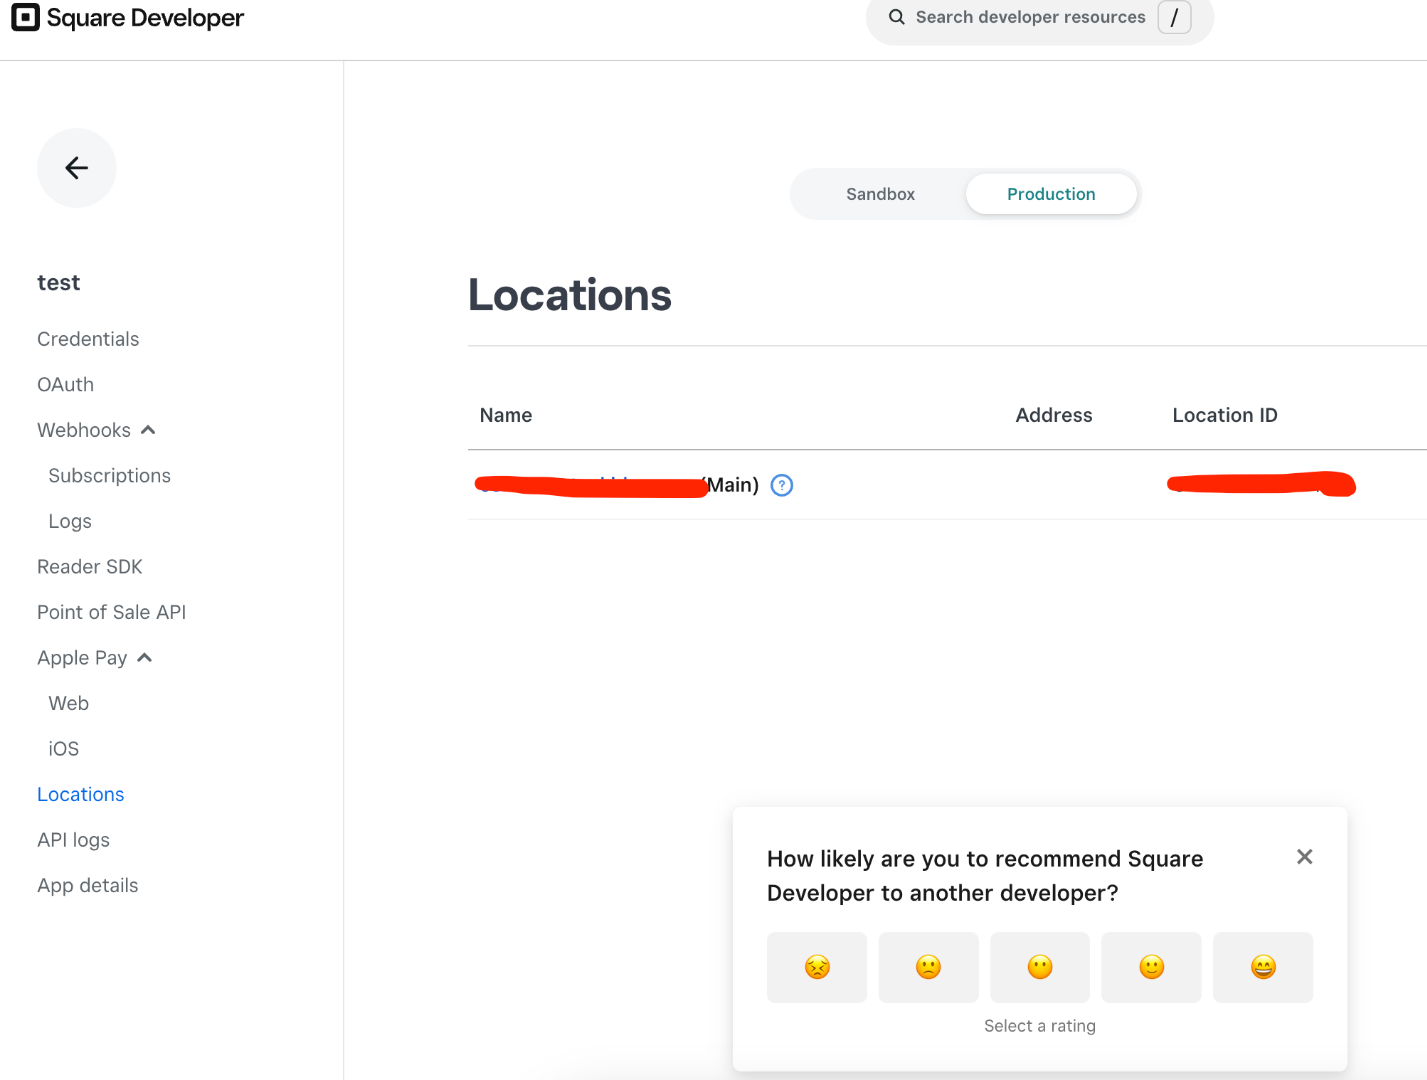The width and height of the screenshot is (1427, 1080).
Task: Click the help icon beside Main location
Action: click(x=782, y=486)
